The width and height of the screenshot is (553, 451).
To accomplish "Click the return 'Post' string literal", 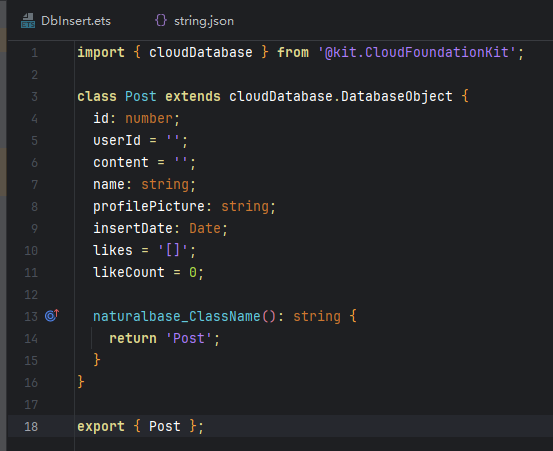I will [189, 339].
